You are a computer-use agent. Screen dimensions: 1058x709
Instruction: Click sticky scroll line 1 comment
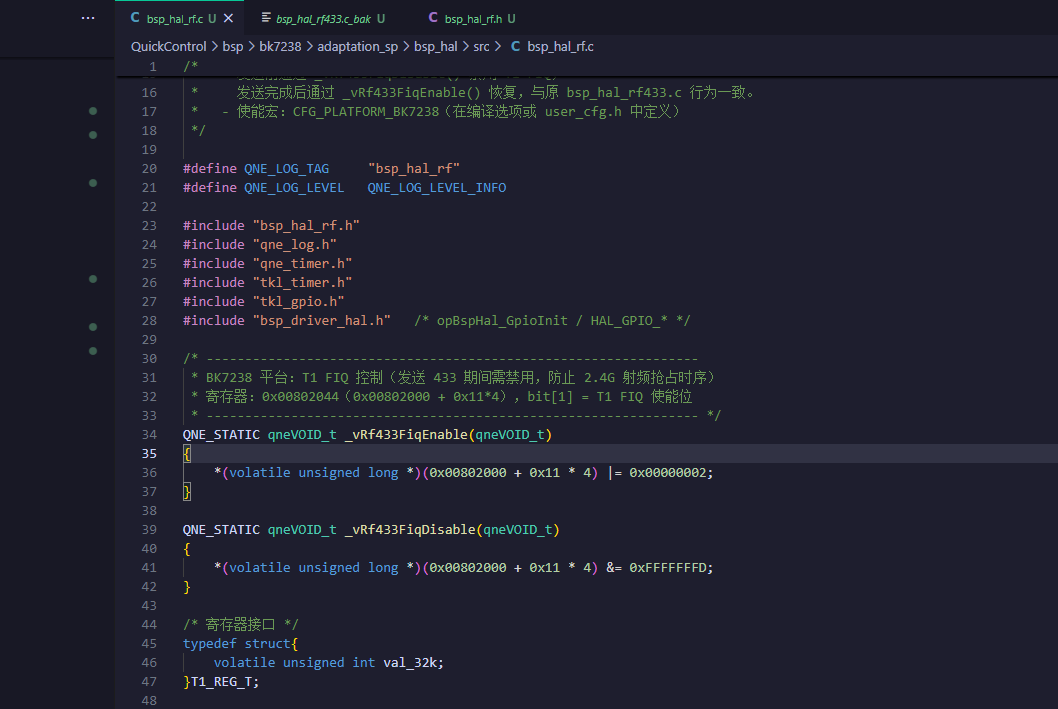point(191,66)
